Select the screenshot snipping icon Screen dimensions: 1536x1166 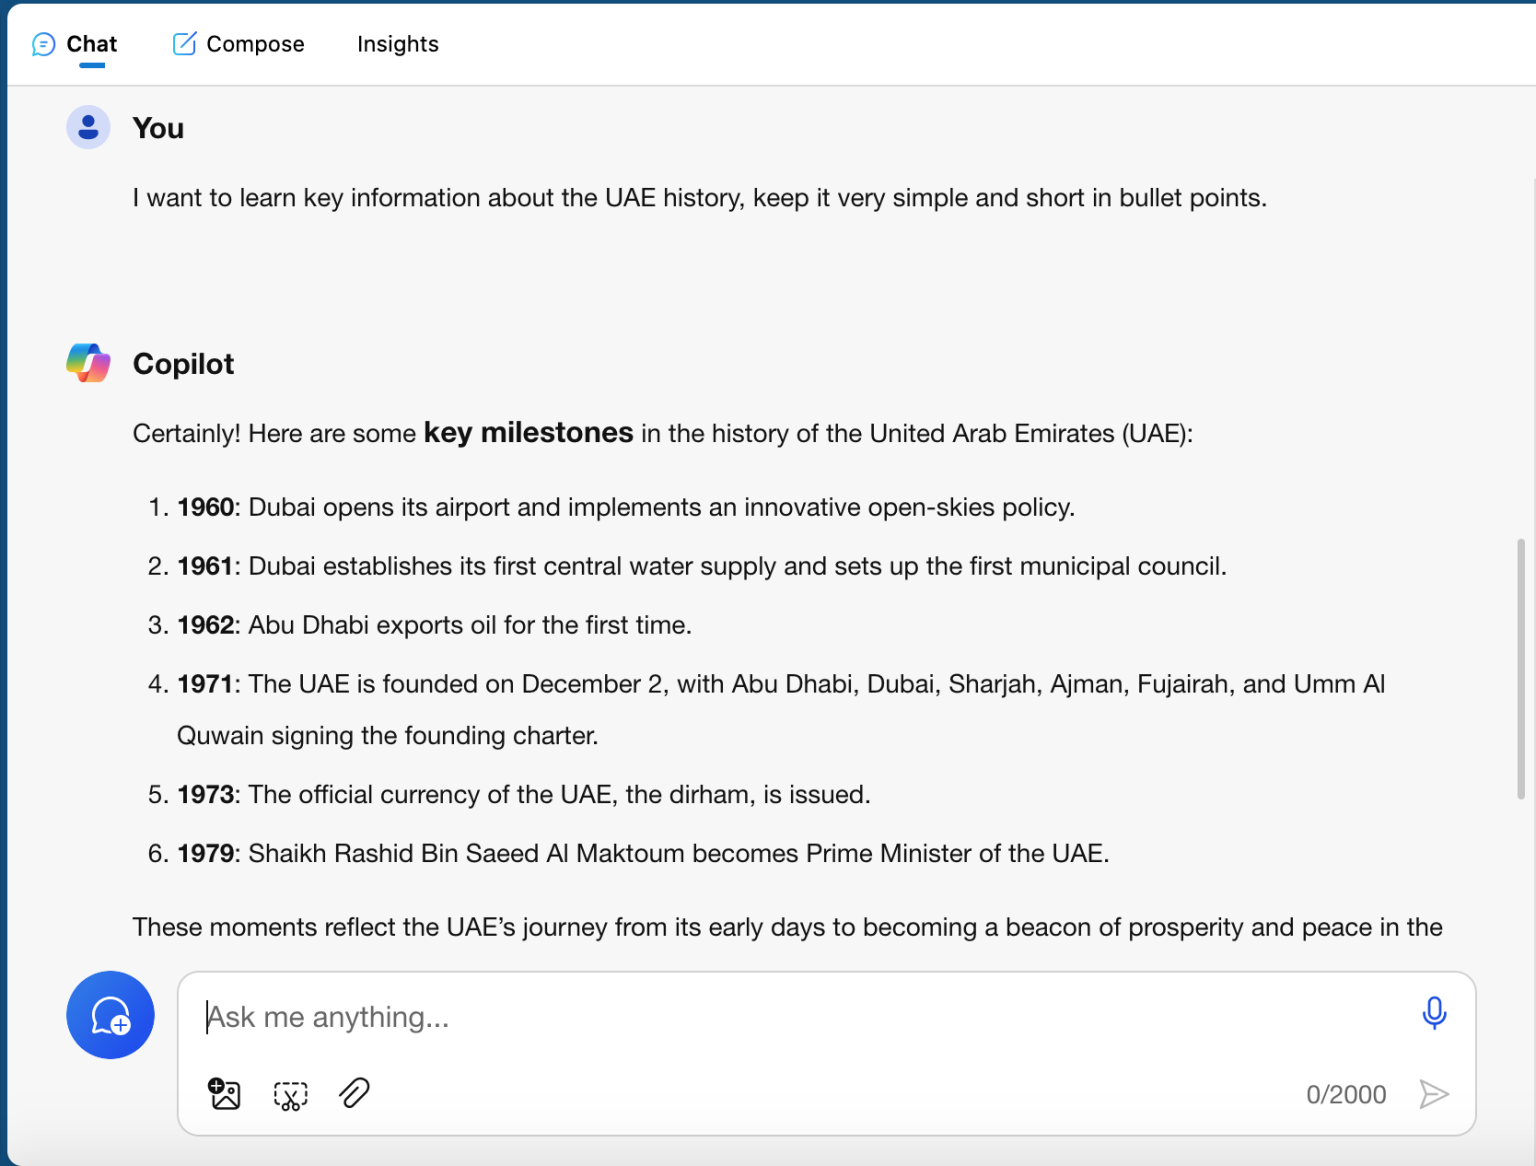coord(290,1095)
